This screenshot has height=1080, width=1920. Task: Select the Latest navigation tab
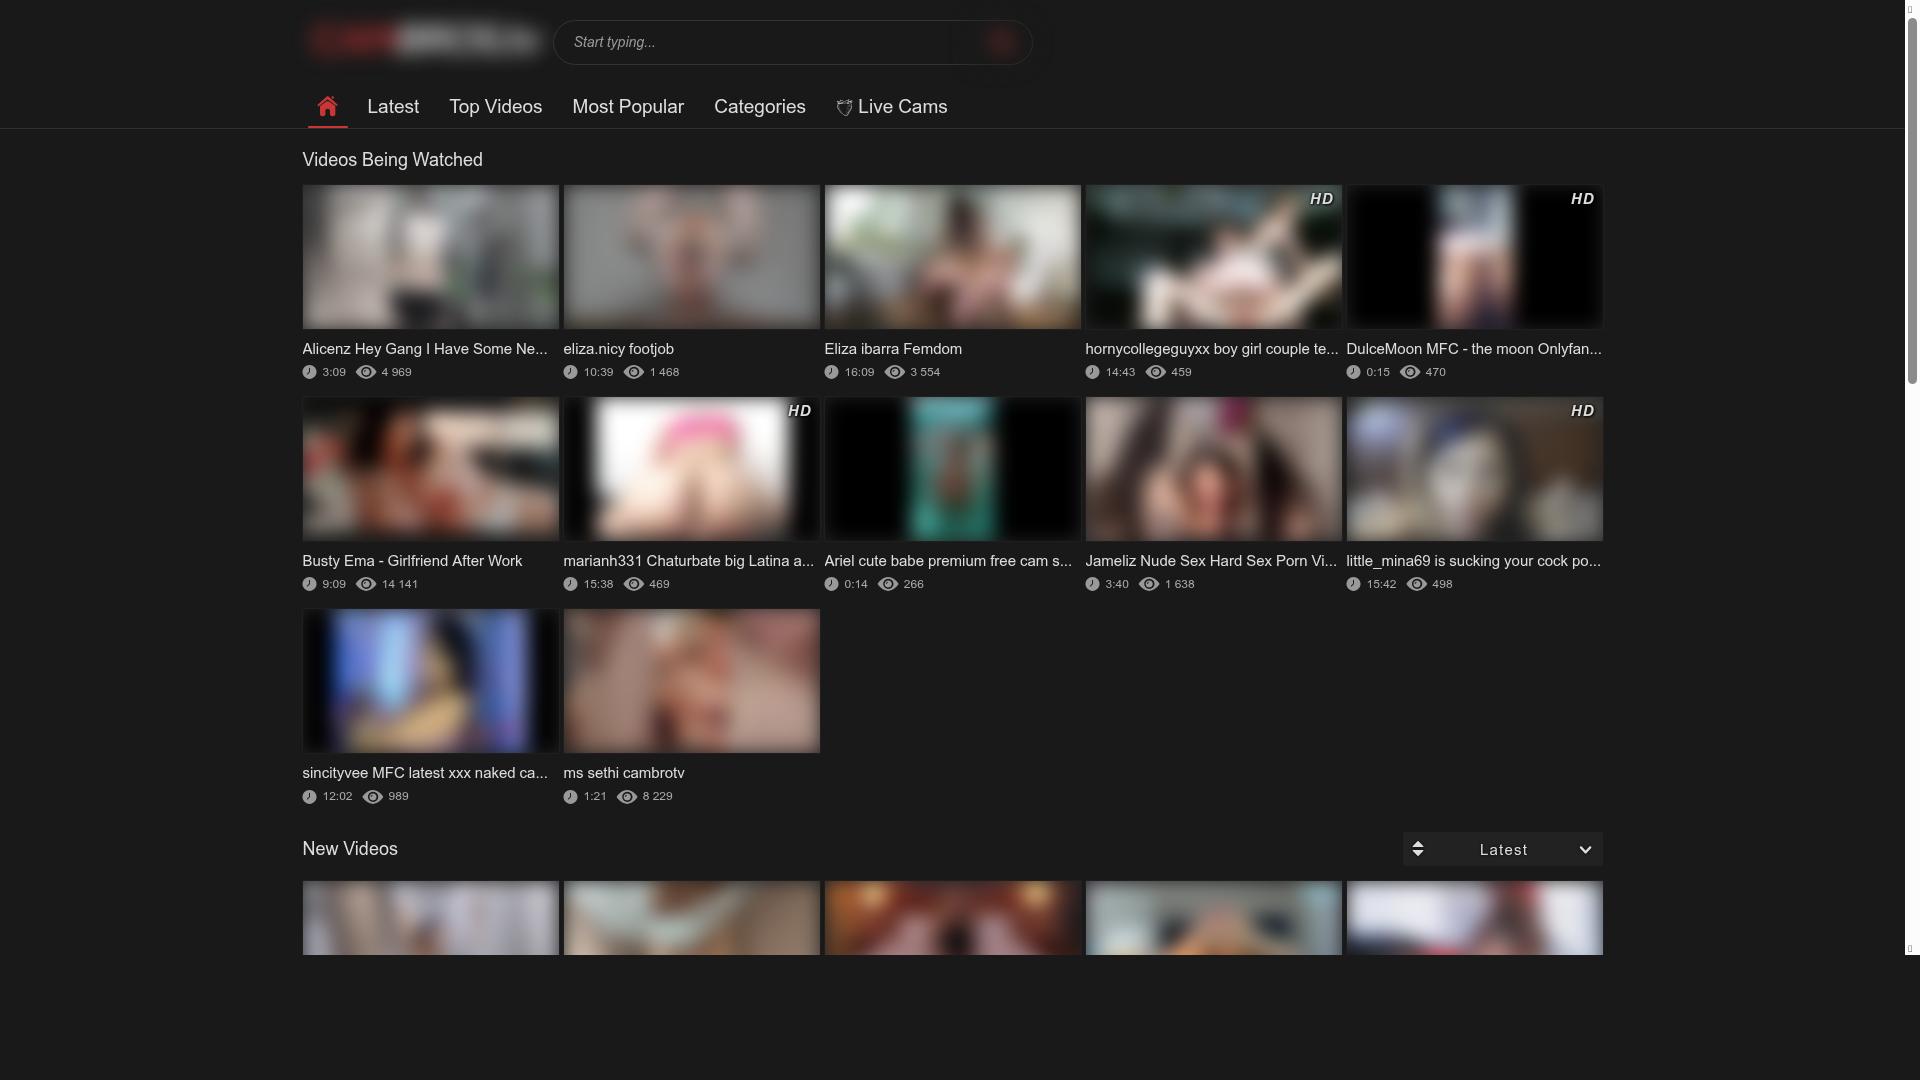pos(393,106)
